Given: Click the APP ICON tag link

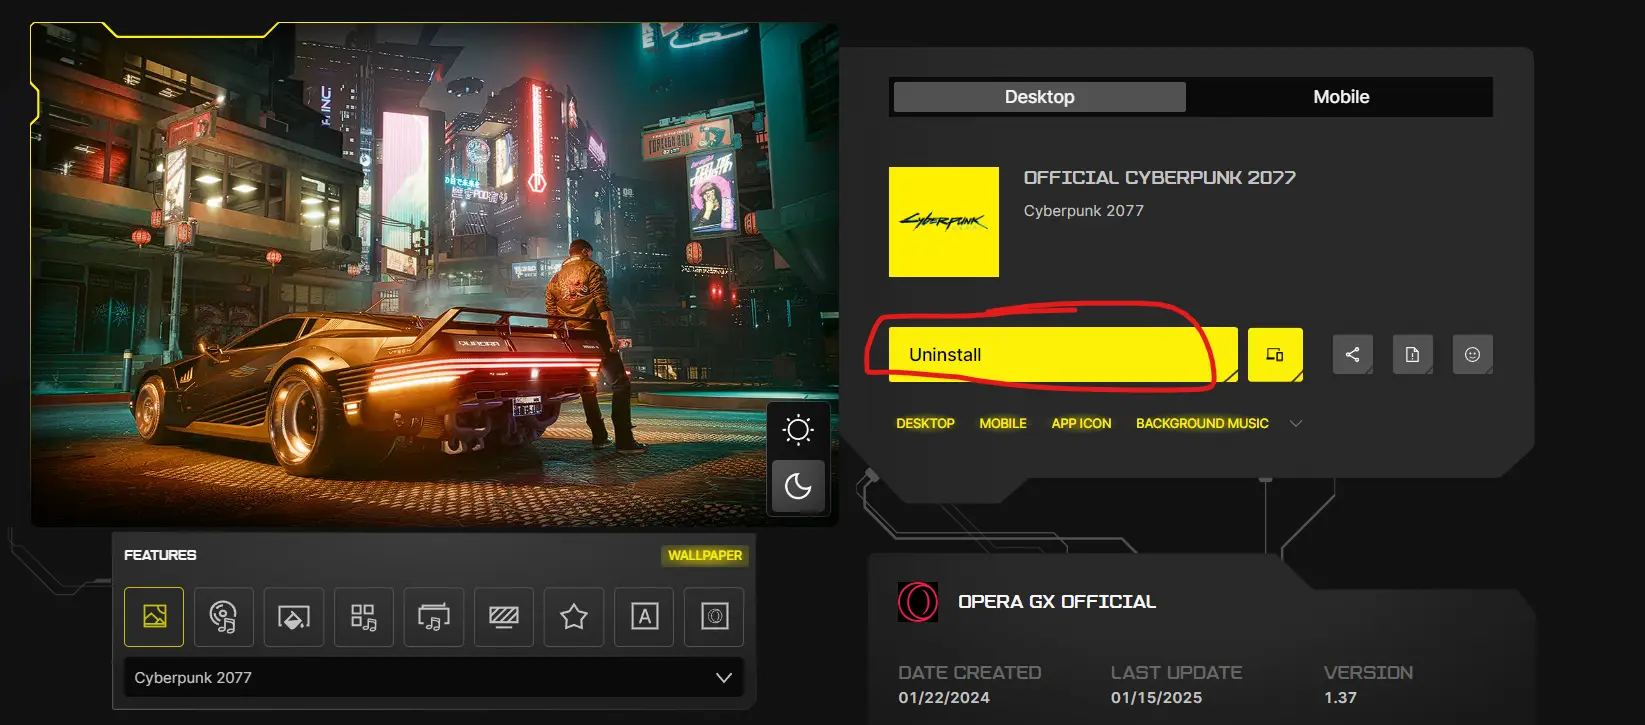Looking at the screenshot, I should (x=1081, y=424).
